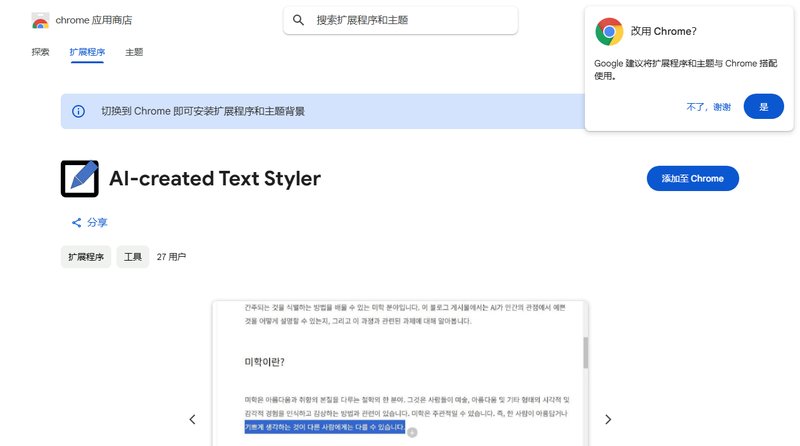Open the 工具 category chip
This screenshot has width=800, height=446.
tap(132, 257)
